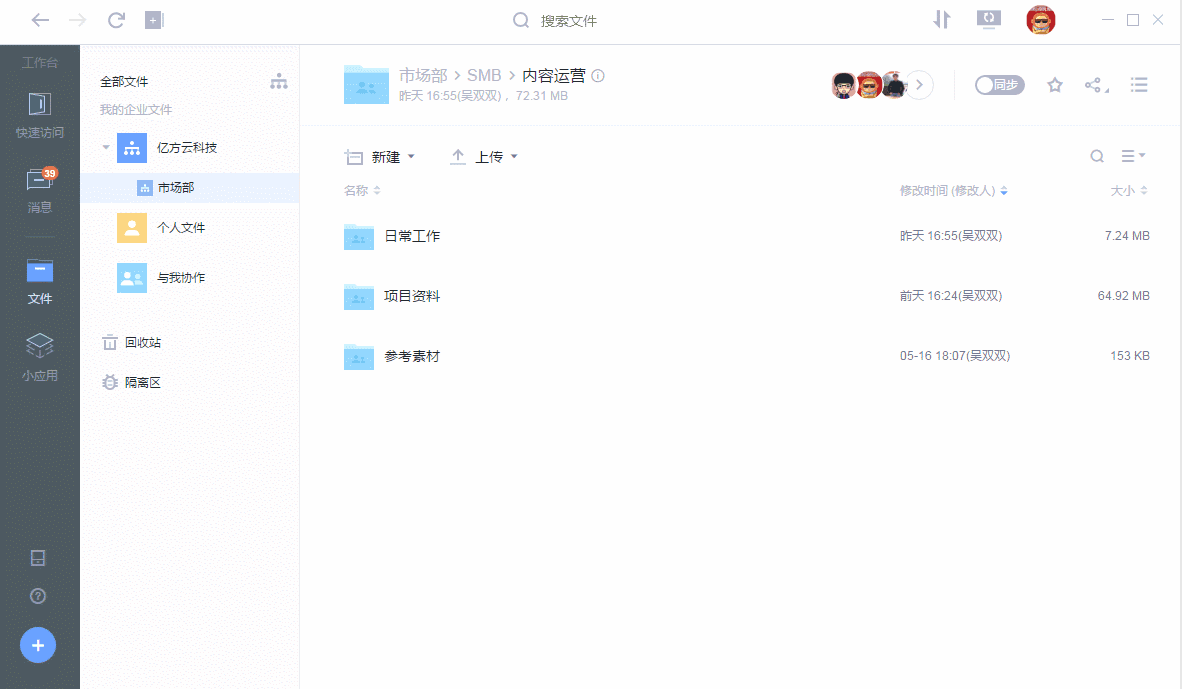This screenshot has height=689, width=1182.
Task: Open 隔离区 quarantine area
Action: 139,382
